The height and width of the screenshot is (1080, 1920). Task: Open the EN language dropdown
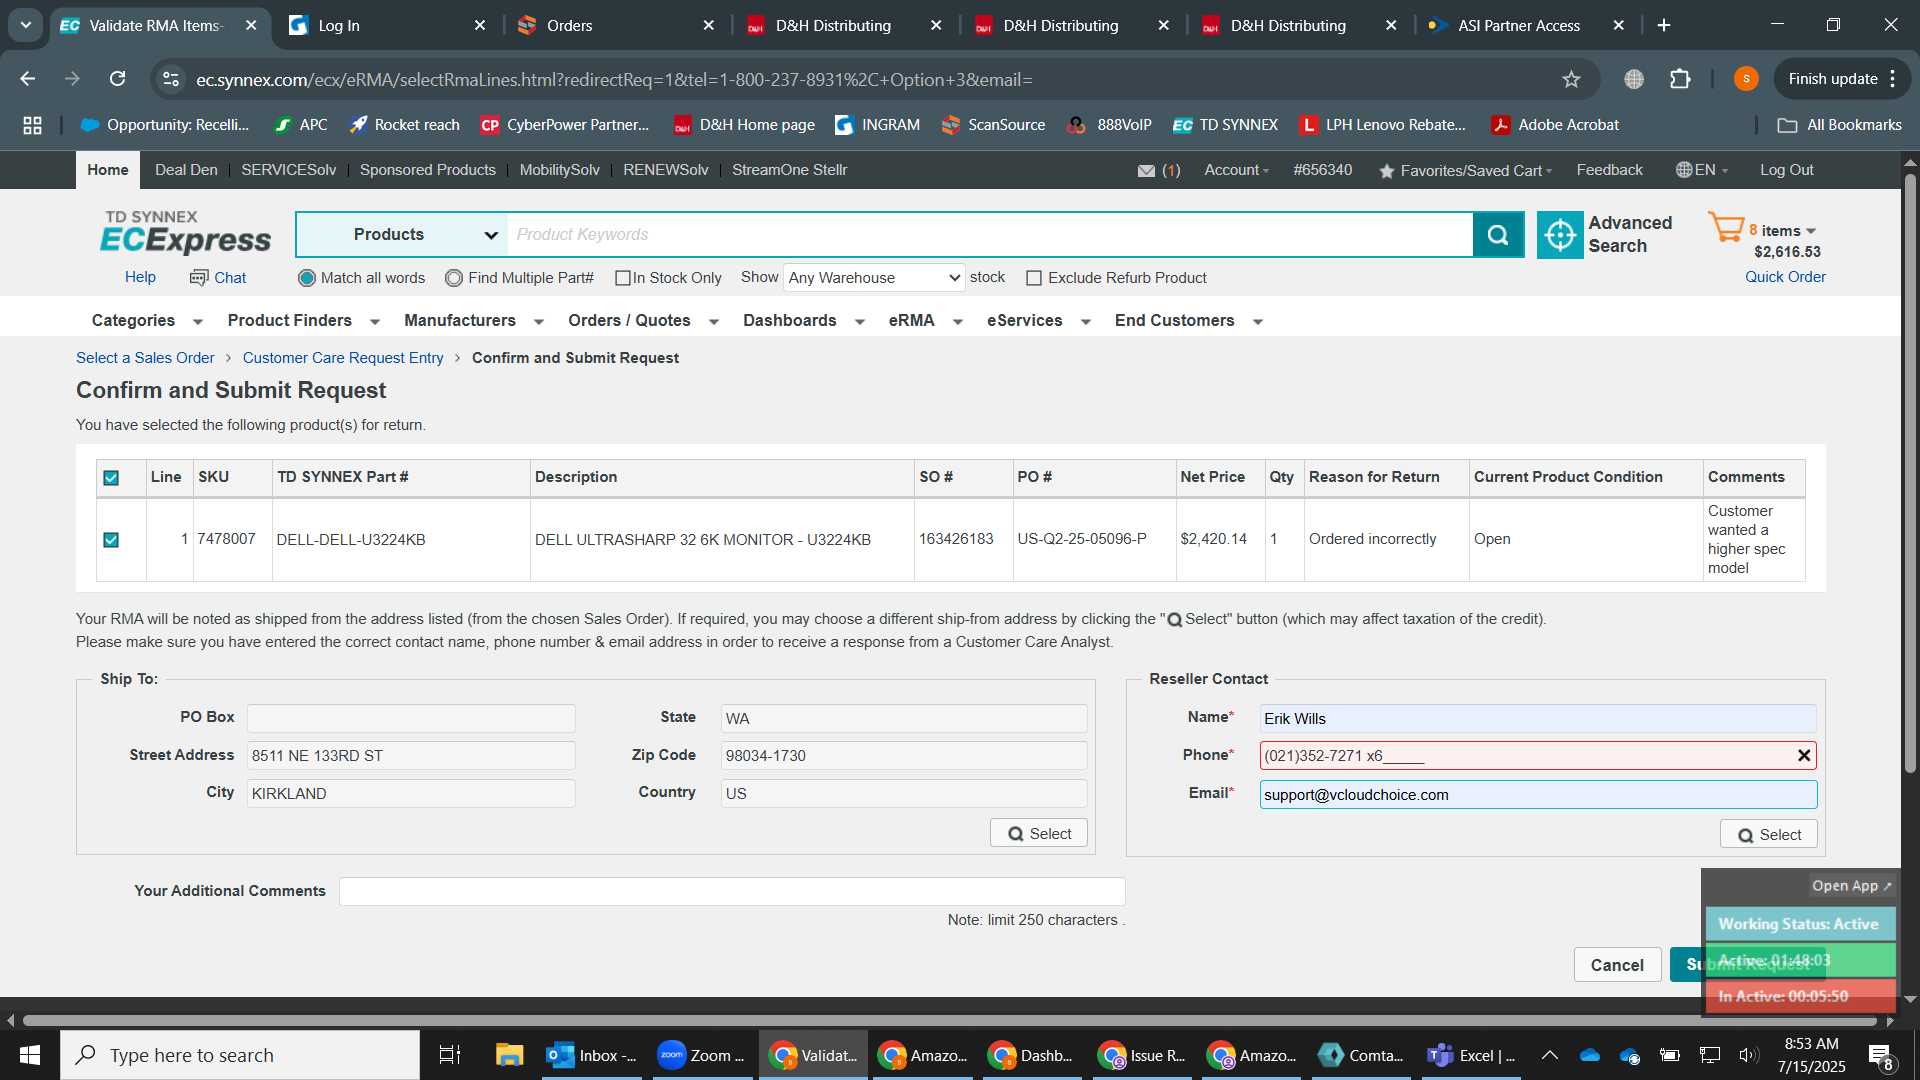[1701, 170]
